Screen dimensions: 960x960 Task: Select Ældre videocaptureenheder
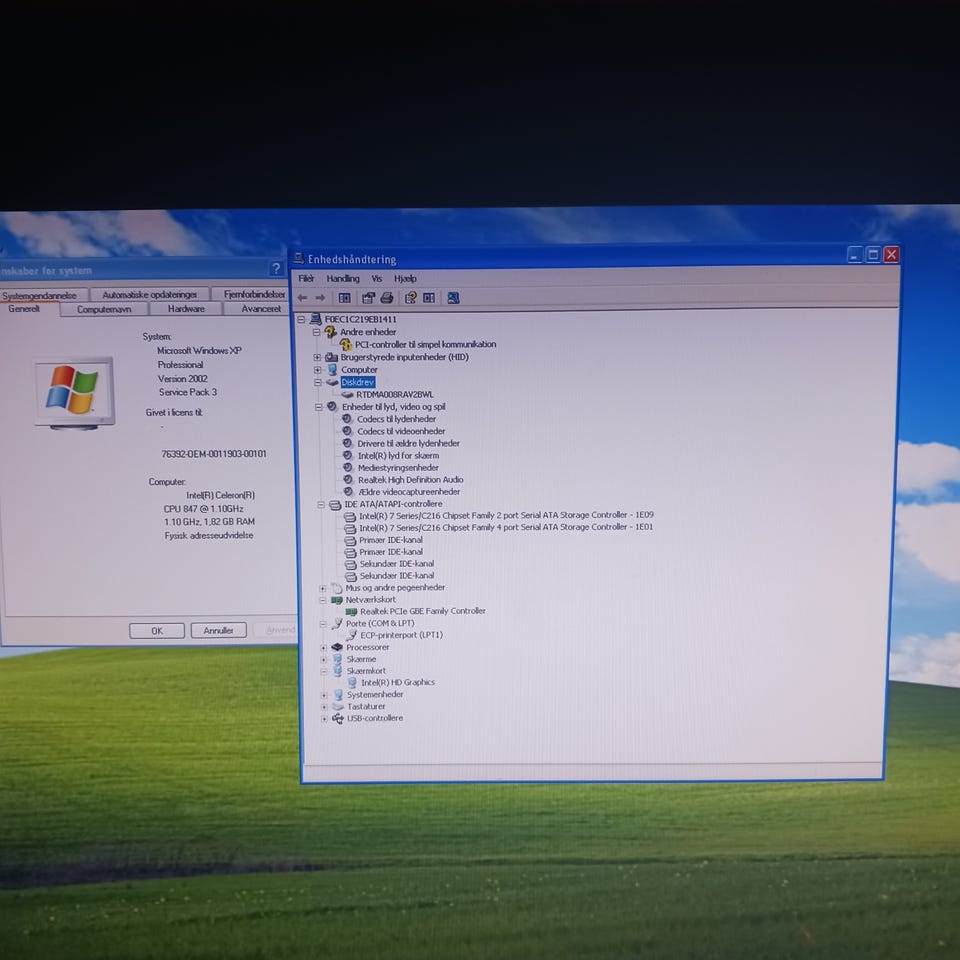409,492
